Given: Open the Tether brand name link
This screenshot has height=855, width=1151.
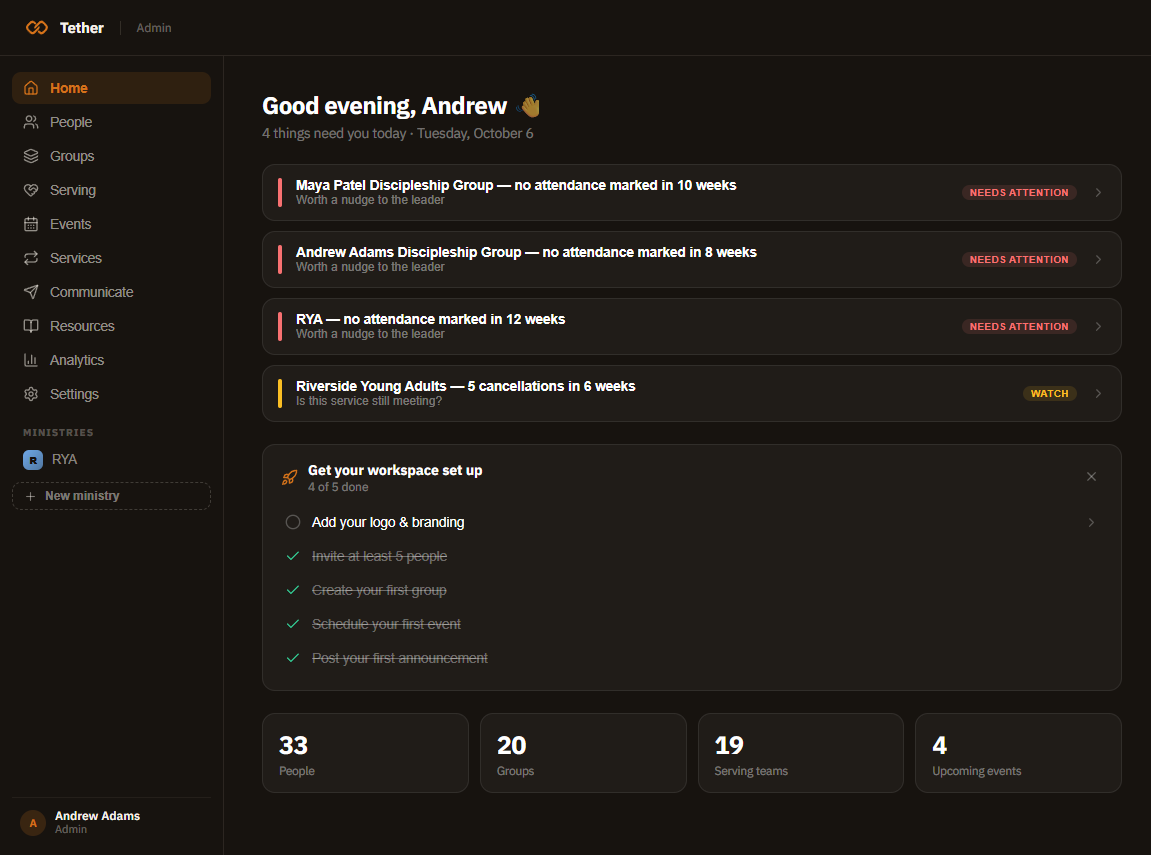Looking at the screenshot, I should (x=81, y=28).
